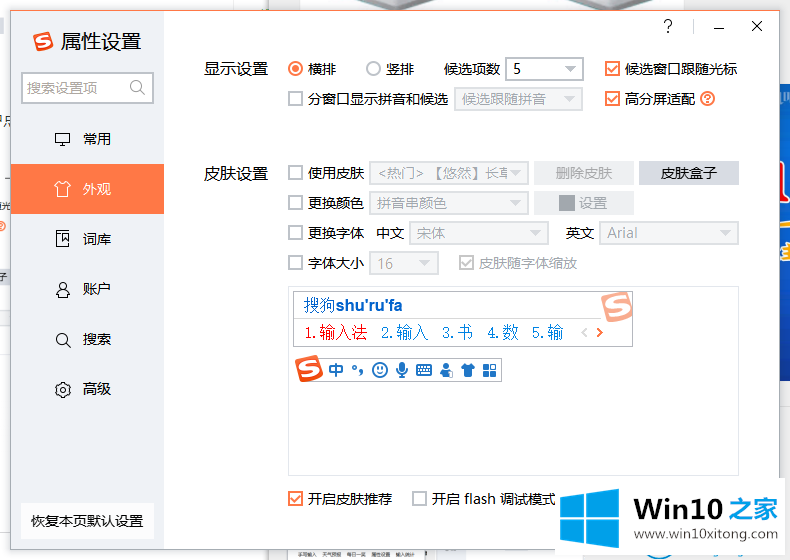Enable the 分窗口显示拼音和候选 checkbox
The image size is (790, 560).
[295, 99]
